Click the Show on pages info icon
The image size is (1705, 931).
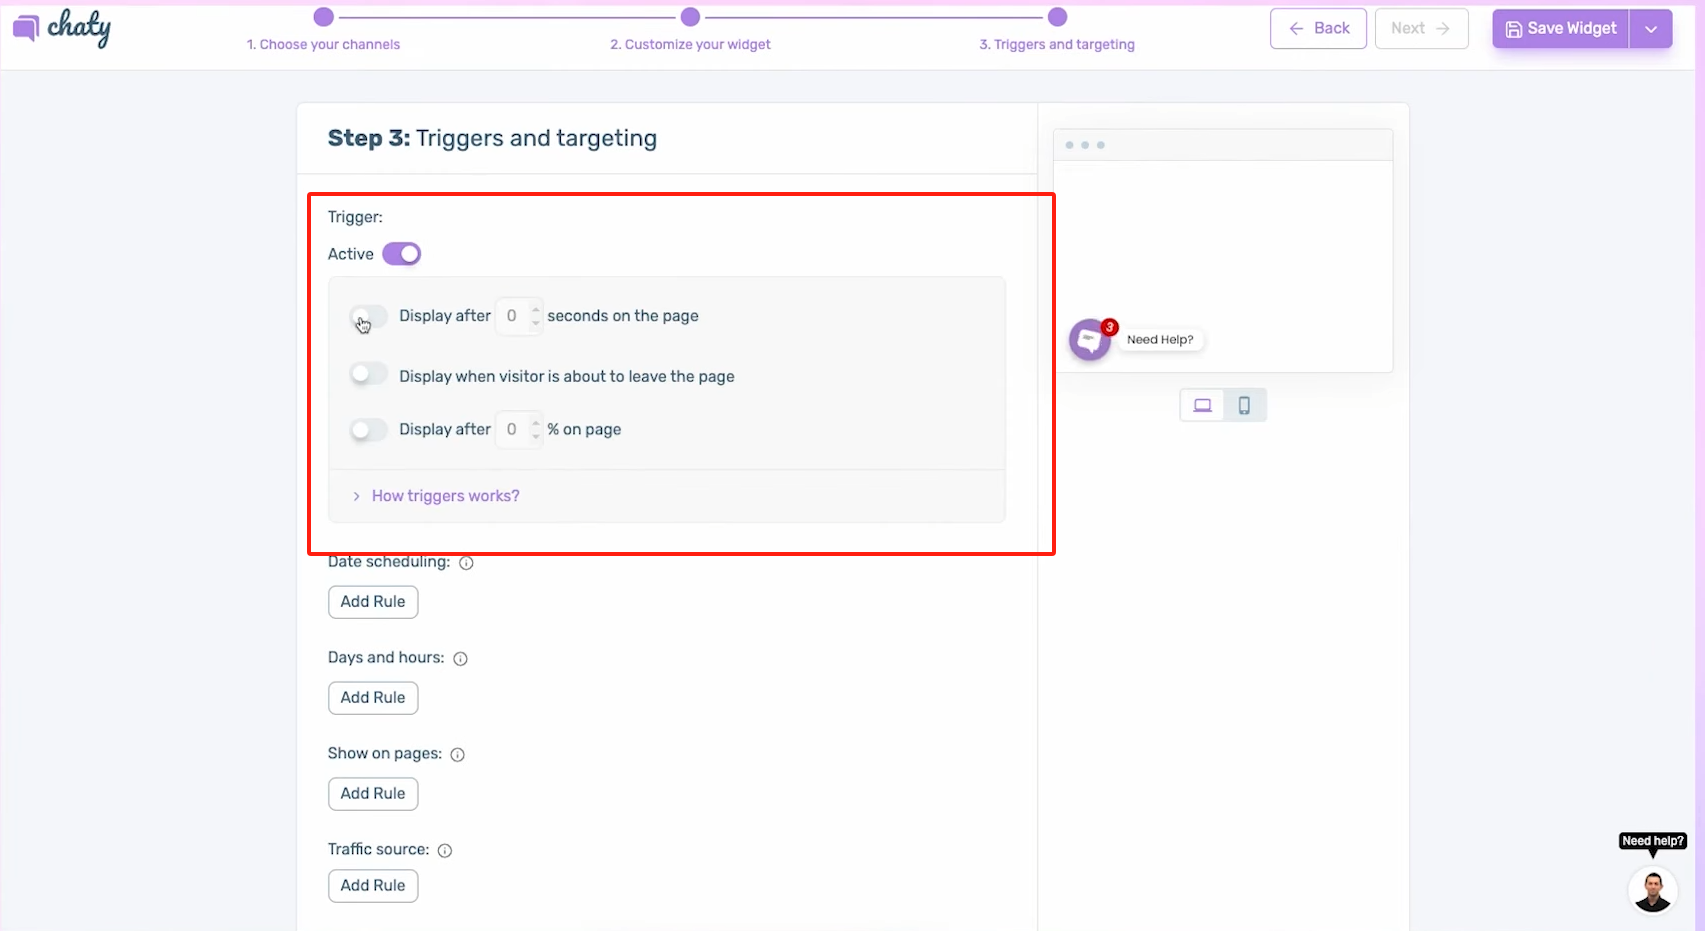coord(457,754)
